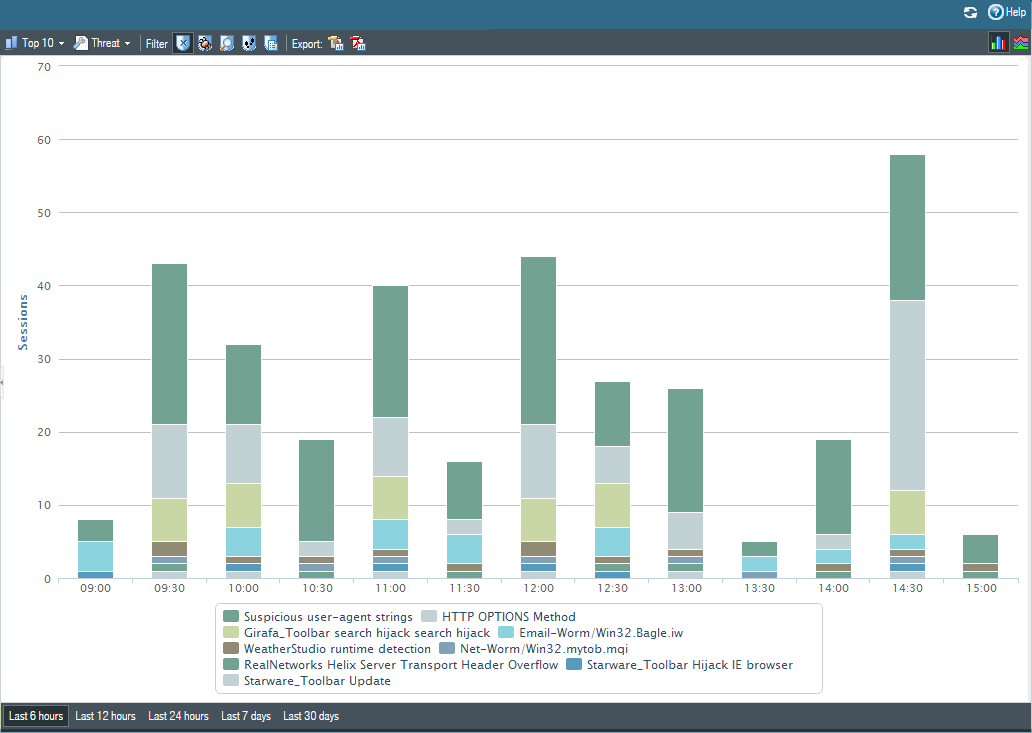The width and height of the screenshot is (1032, 733).
Task: Show data for Last 24 hours
Action: pos(178,716)
